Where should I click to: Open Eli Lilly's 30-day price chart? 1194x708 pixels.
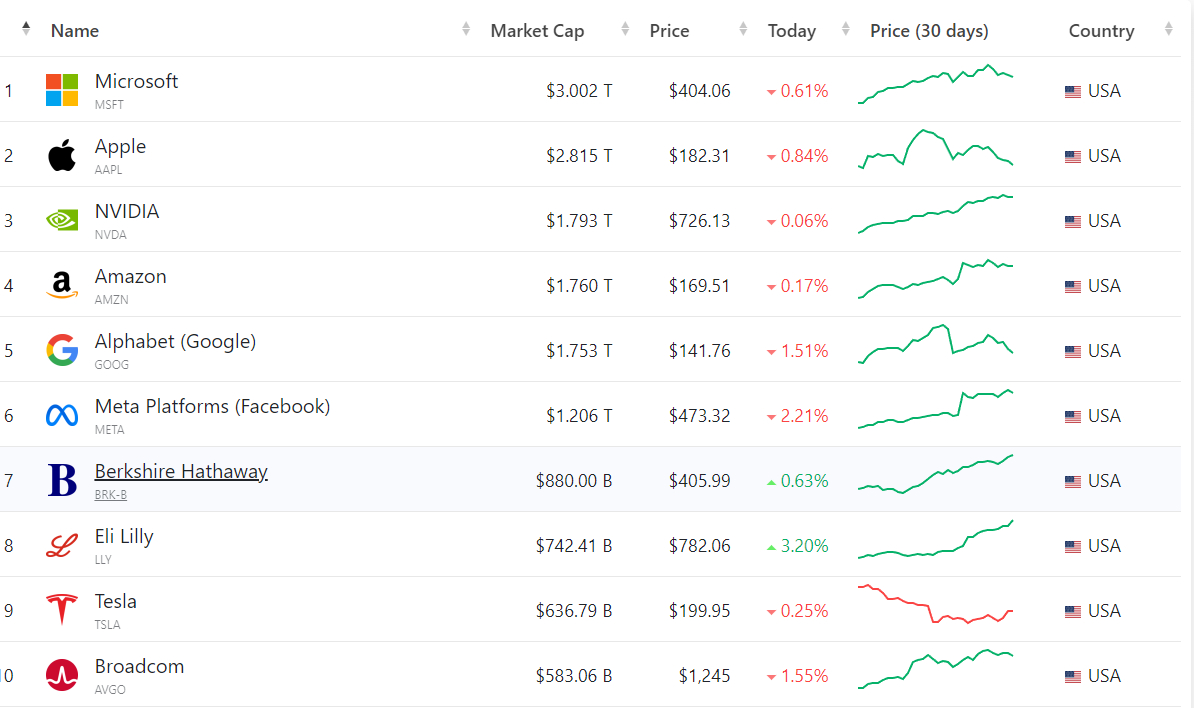[x=936, y=540]
